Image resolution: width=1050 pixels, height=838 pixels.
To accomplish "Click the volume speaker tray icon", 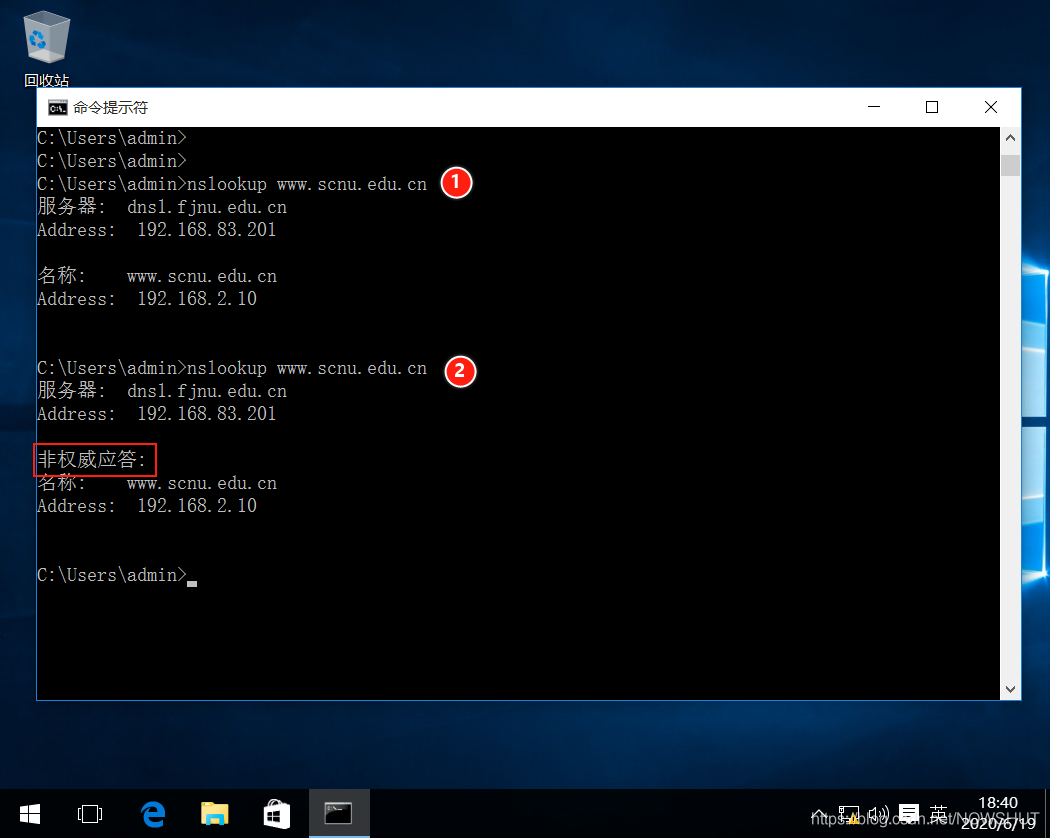I will (878, 814).
